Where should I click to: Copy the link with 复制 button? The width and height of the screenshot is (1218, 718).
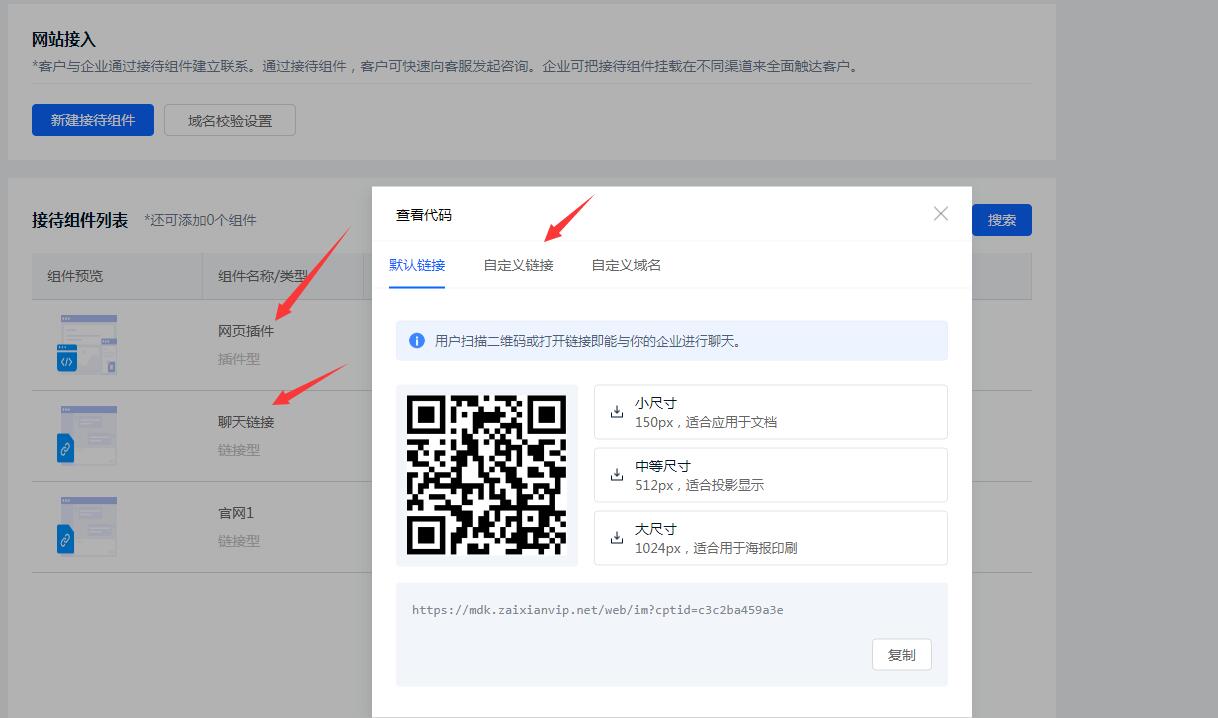point(901,655)
